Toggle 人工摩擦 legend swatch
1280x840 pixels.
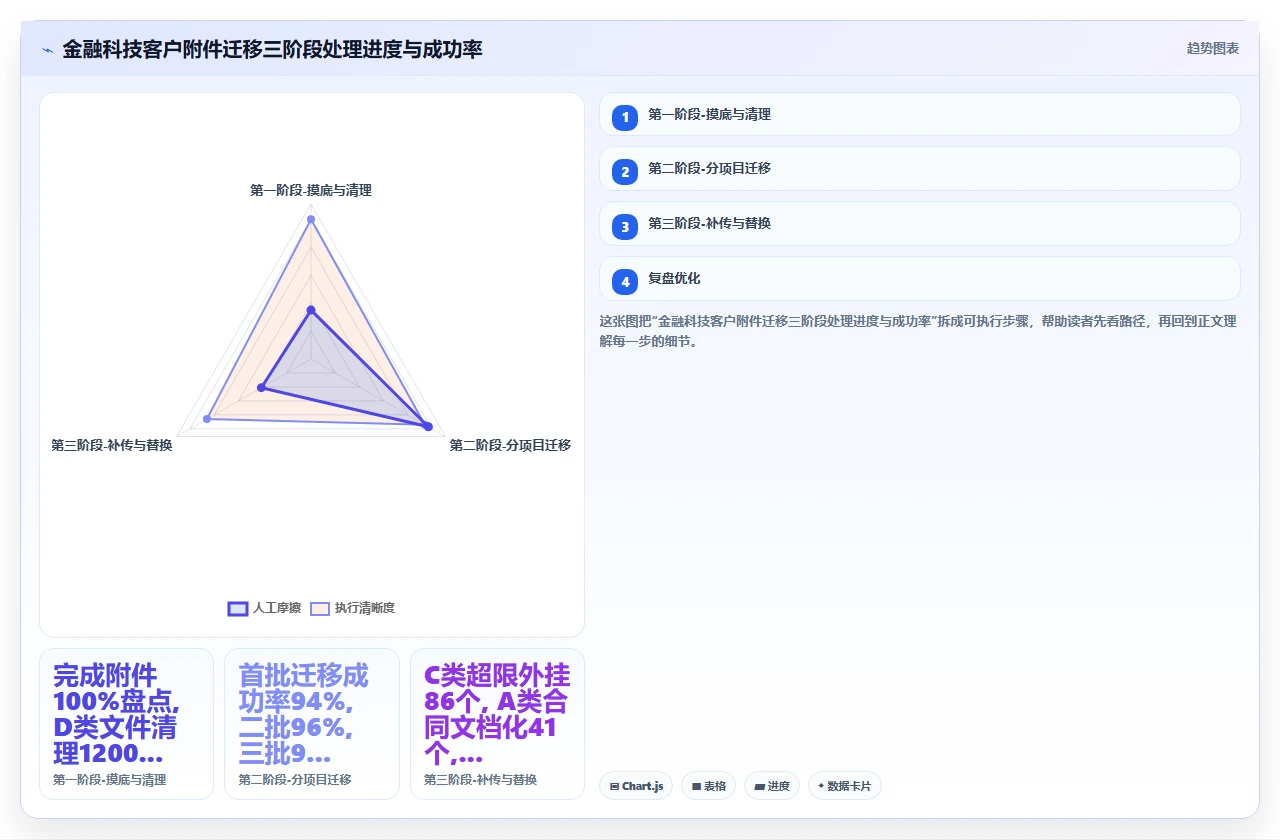(238, 608)
